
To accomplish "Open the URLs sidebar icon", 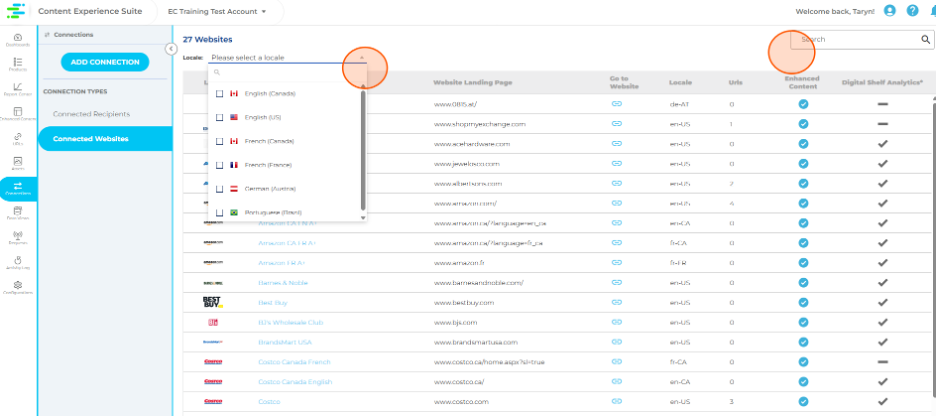I will point(18,139).
